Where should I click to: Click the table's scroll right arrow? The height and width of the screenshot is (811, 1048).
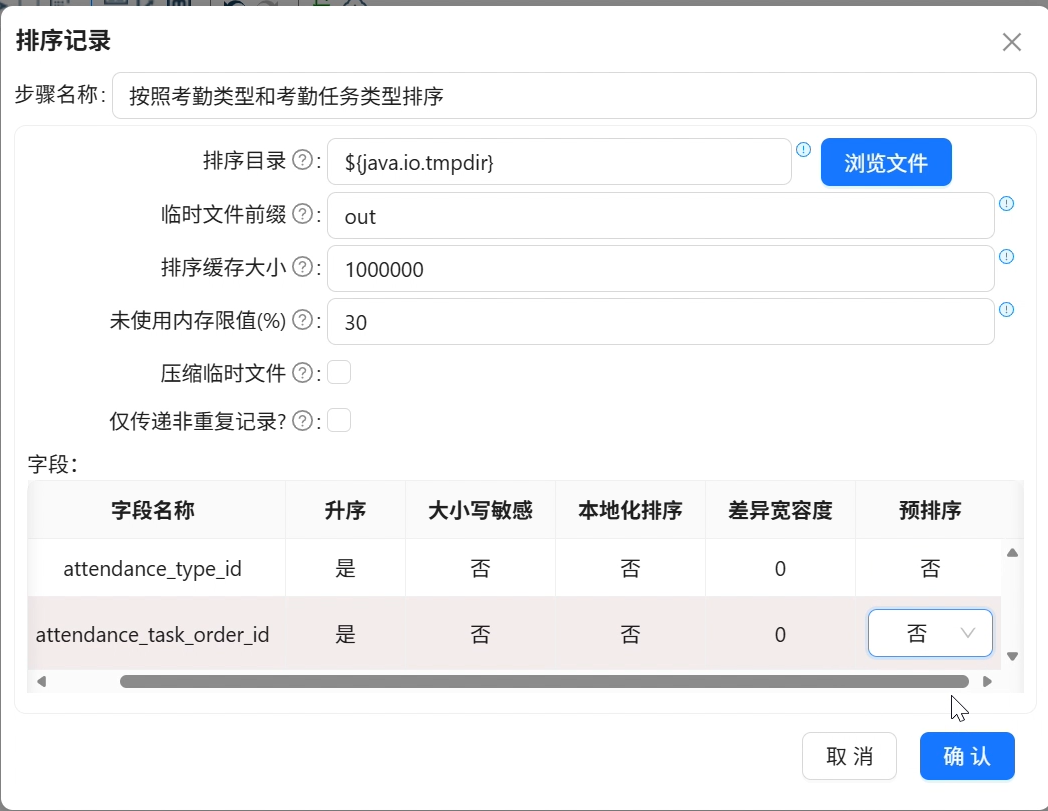987,681
